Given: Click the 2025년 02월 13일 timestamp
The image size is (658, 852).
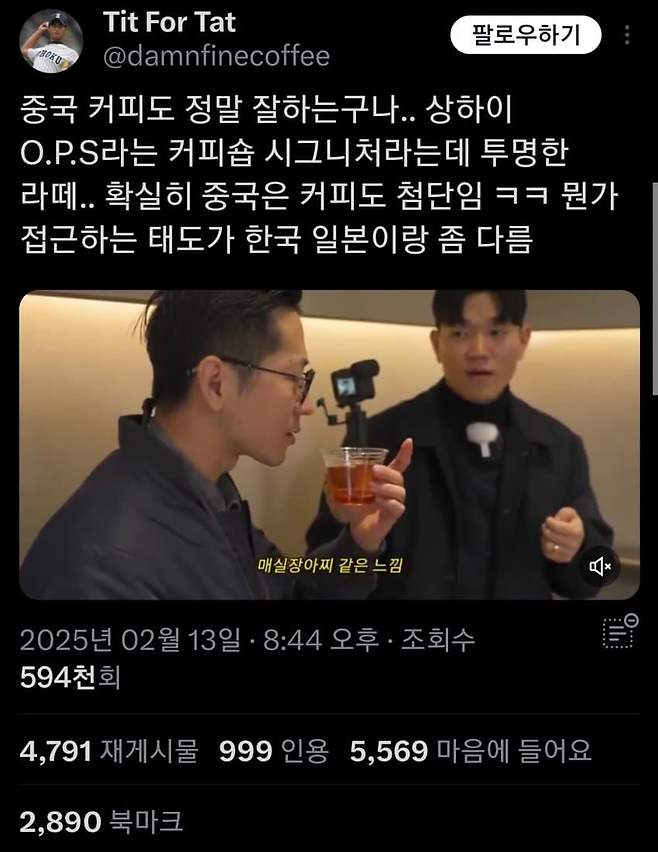Looking at the screenshot, I should tap(130, 640).
